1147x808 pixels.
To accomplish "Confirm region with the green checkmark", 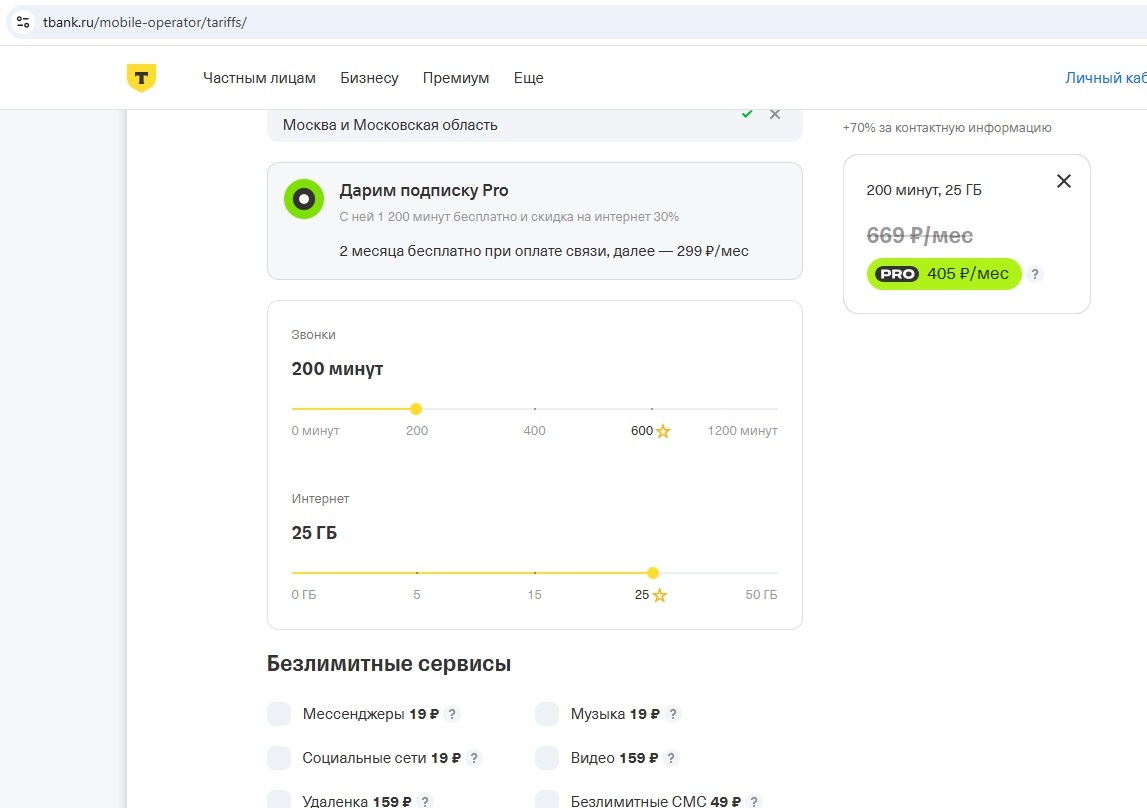I will point(747,114).
